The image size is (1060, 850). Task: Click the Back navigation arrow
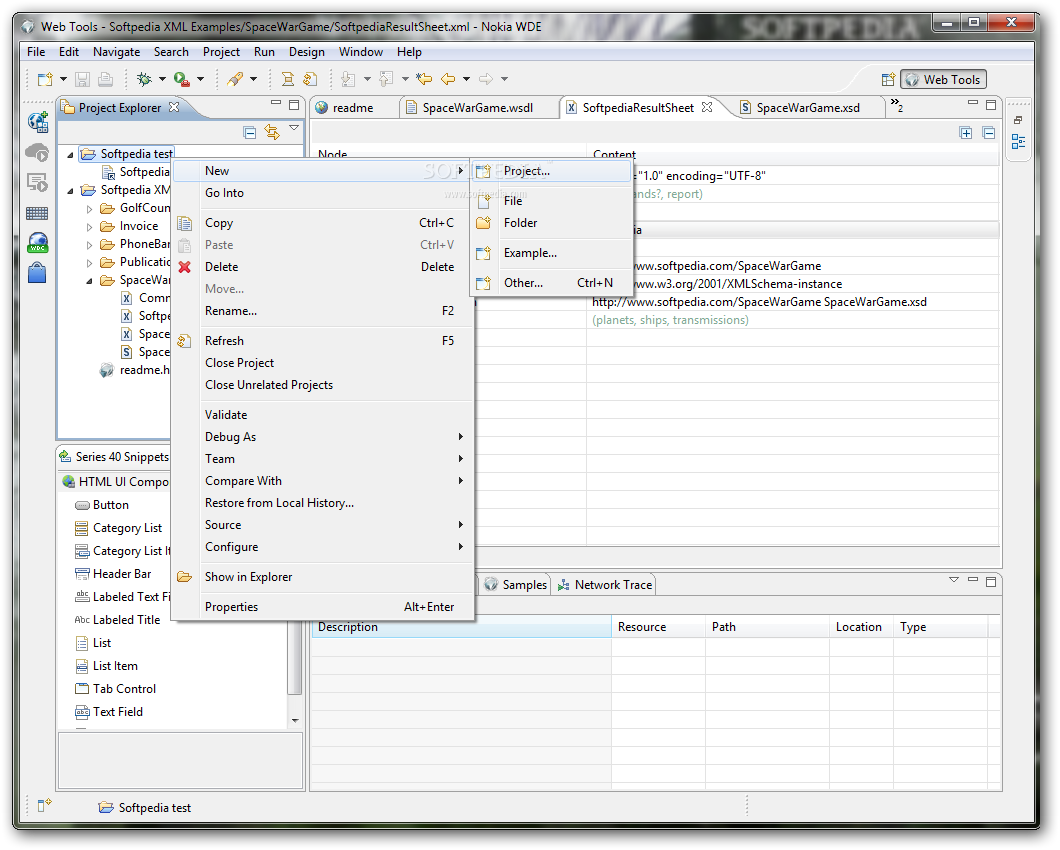pos(448,79)
